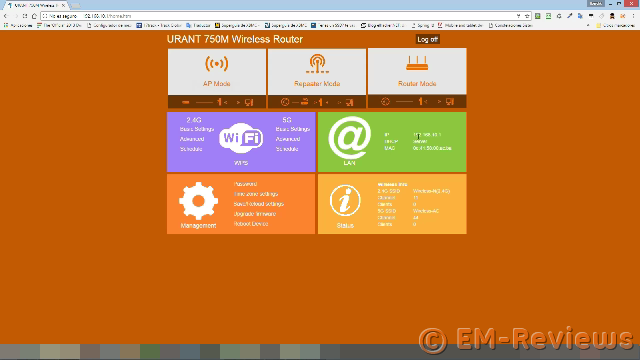Open 5G Advanced settings link
640x360 pixels.
[x=288, y=139]
